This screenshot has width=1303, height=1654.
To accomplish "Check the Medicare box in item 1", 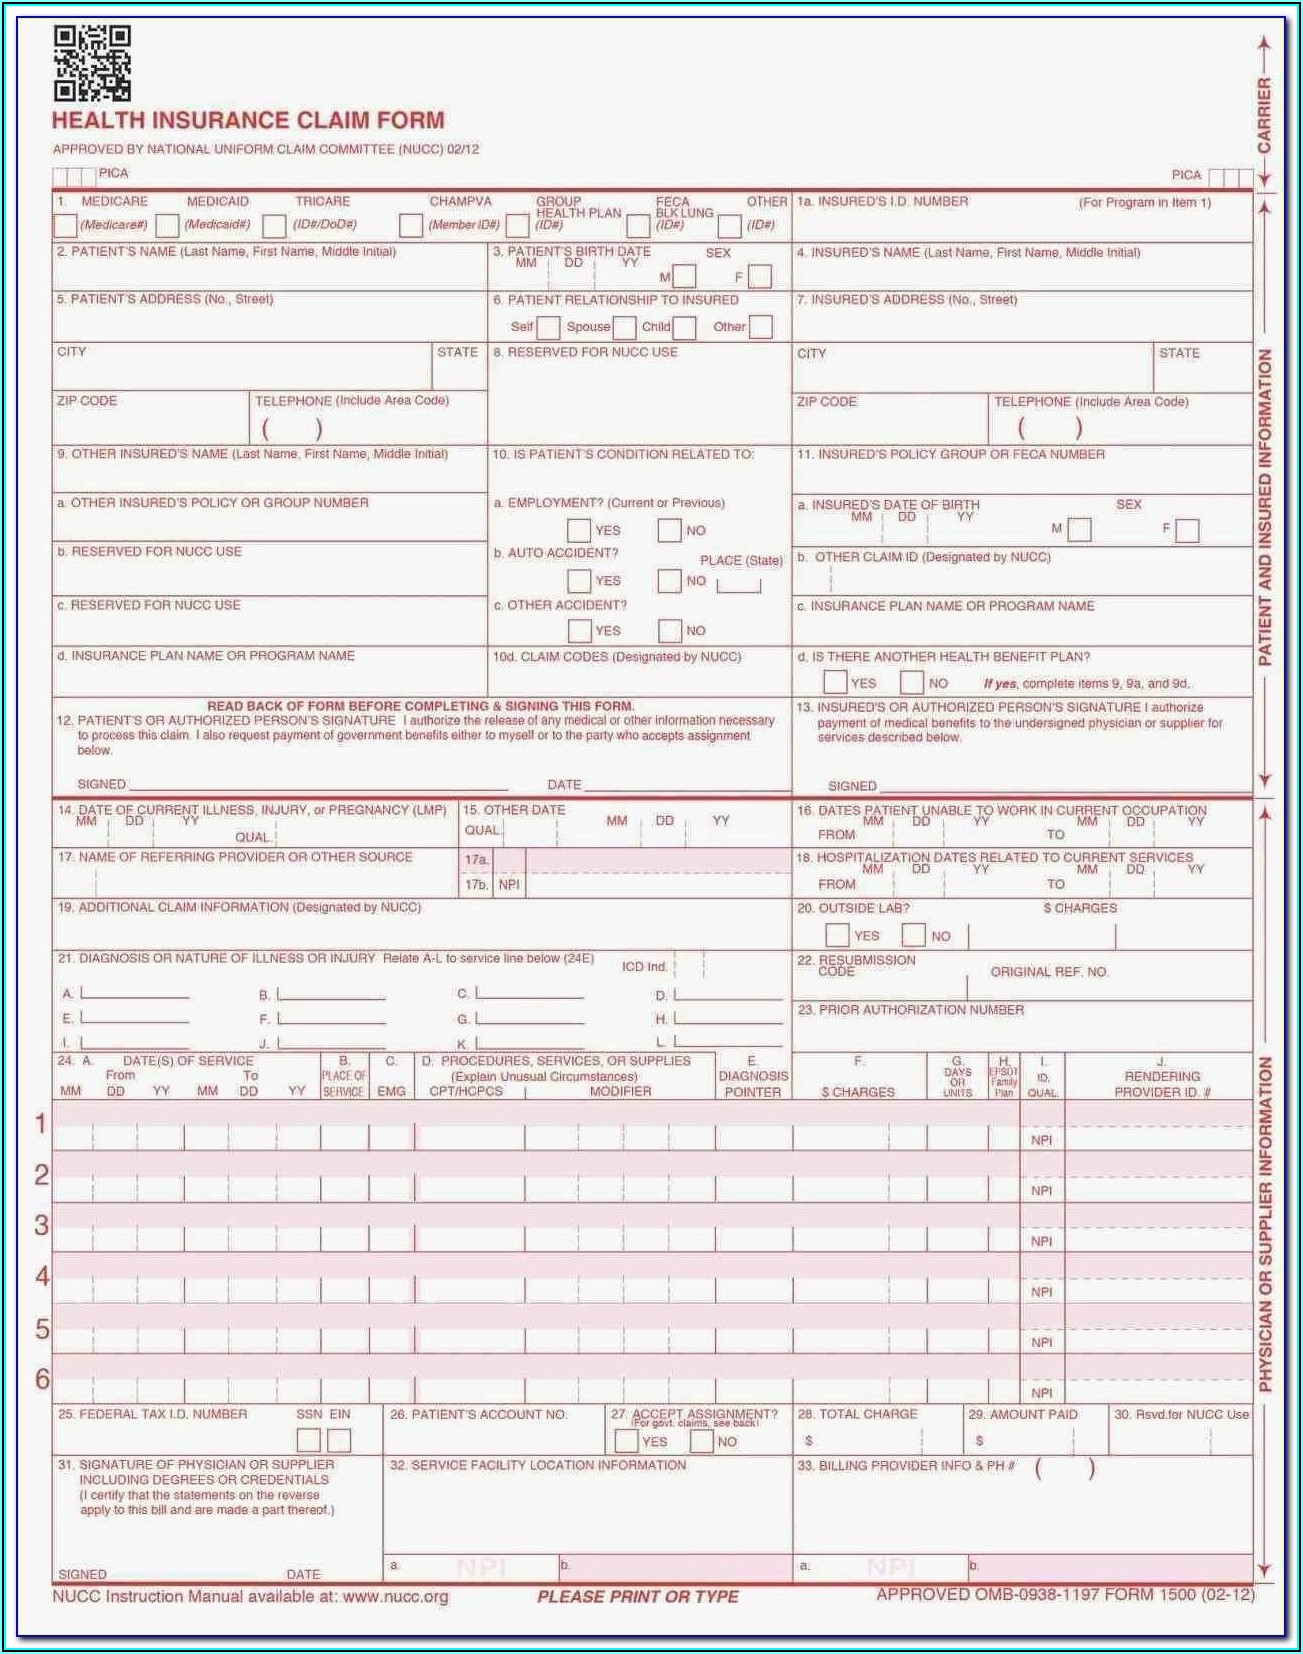I will pos(65,226).
